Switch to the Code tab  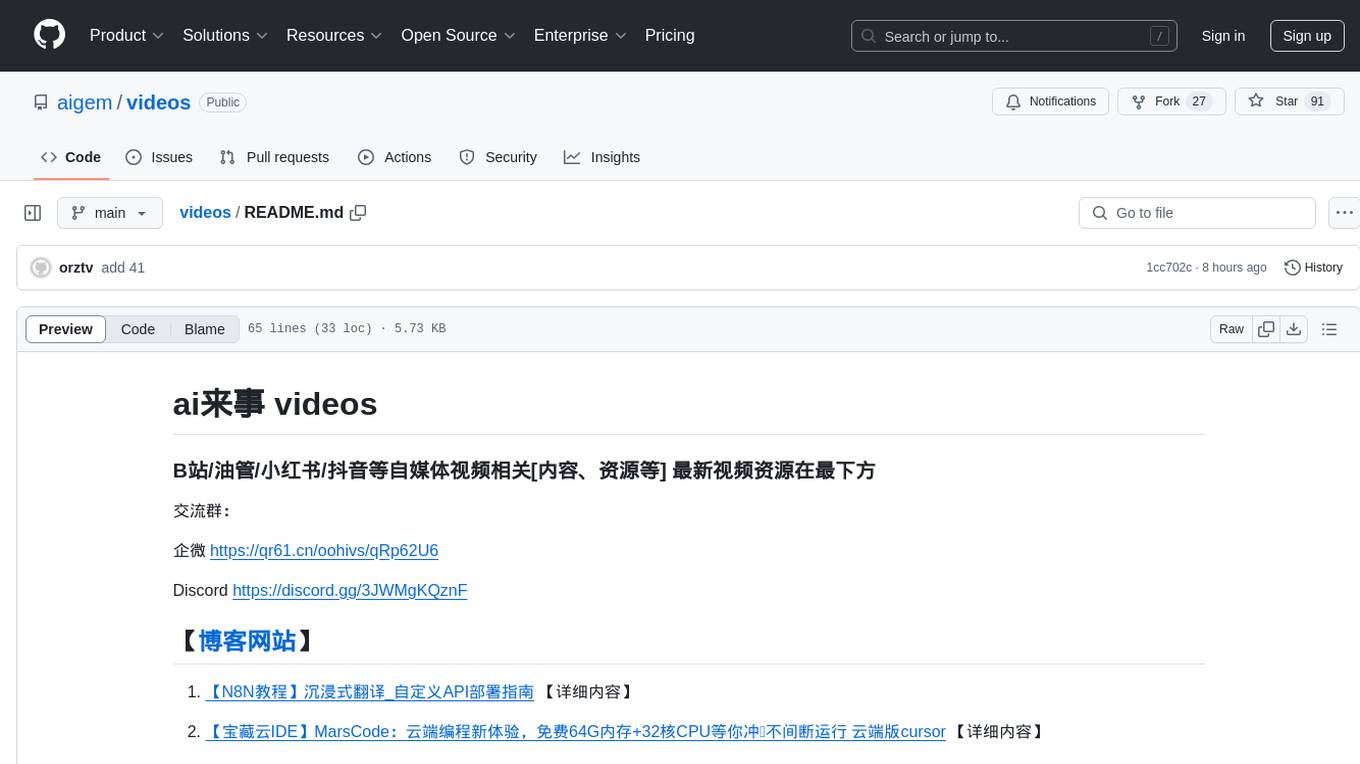tap(71, 157)
